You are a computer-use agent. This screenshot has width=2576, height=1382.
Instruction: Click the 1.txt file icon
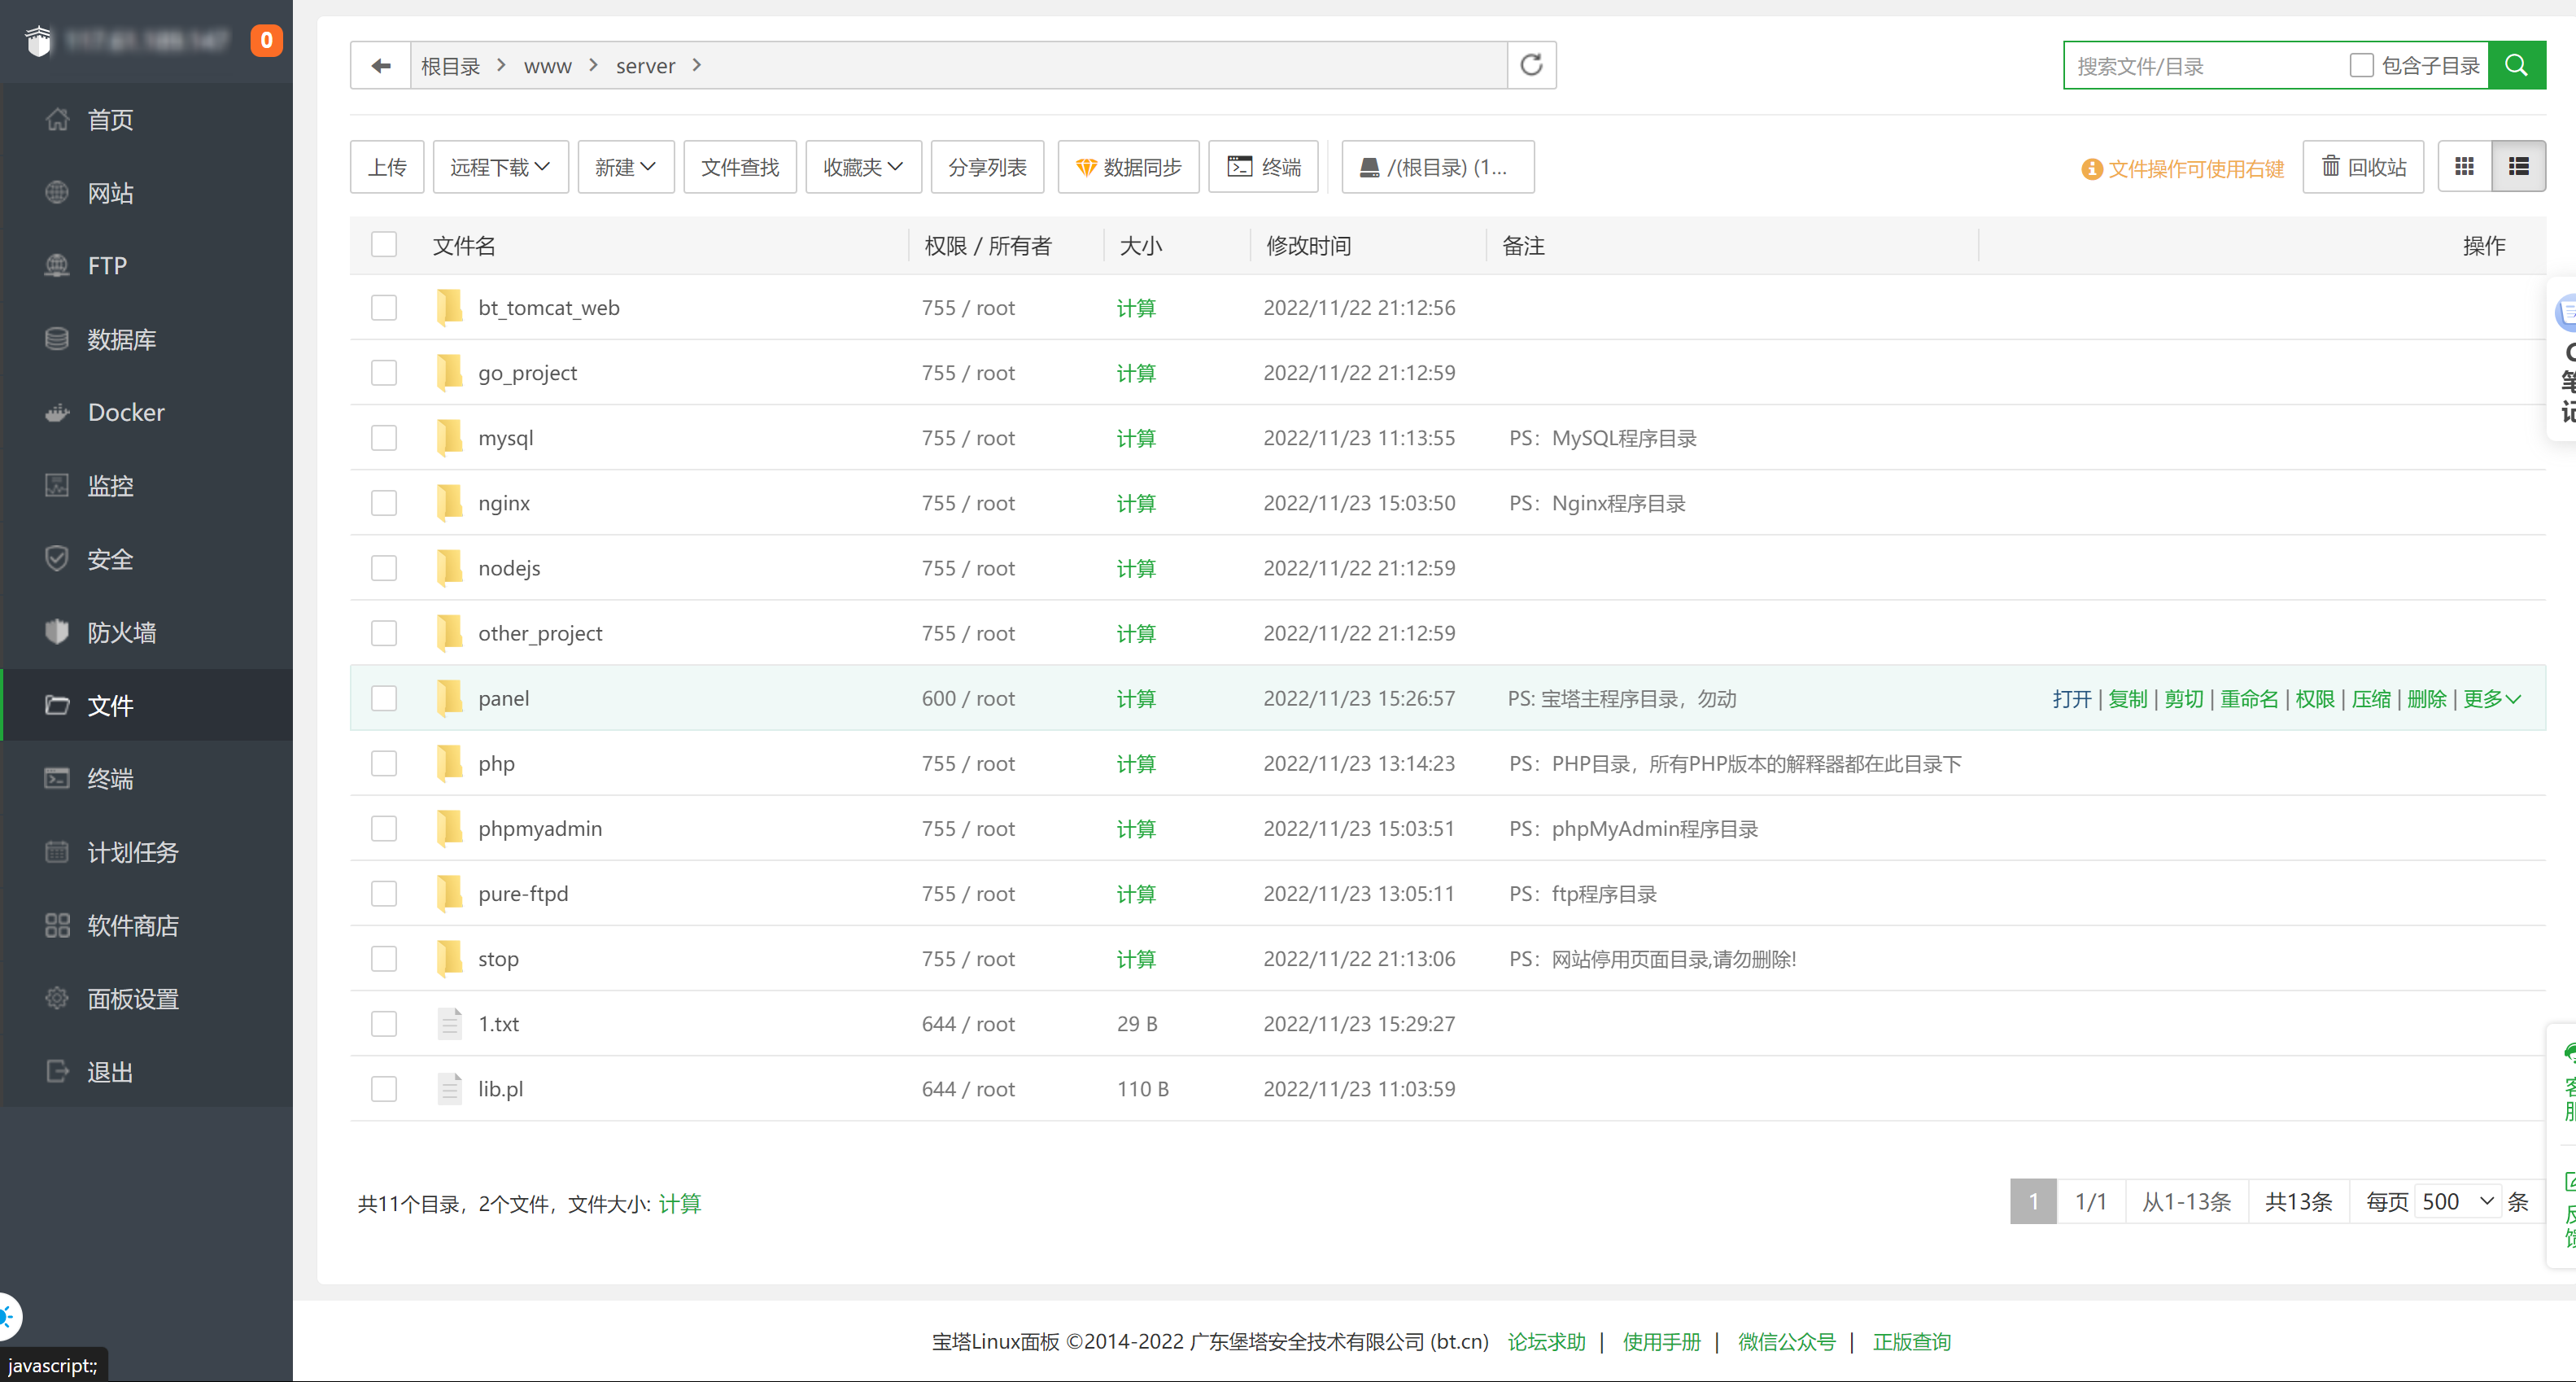click(x=450, y=1024)
